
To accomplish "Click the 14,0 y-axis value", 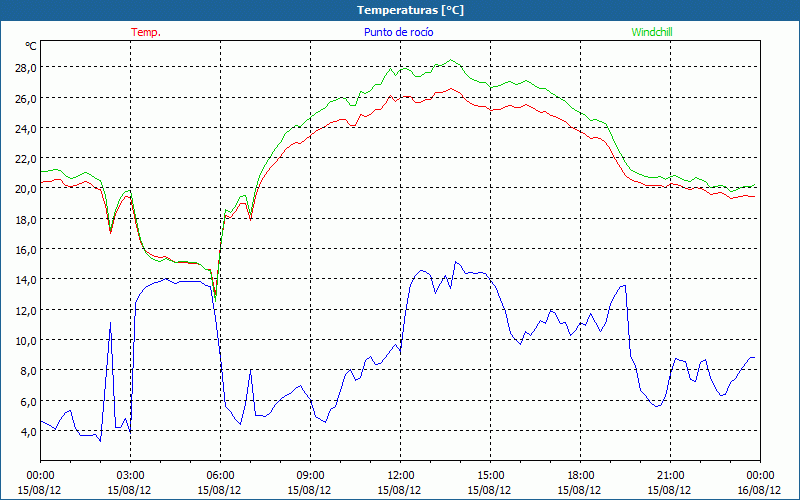I will tap(25, 280).
